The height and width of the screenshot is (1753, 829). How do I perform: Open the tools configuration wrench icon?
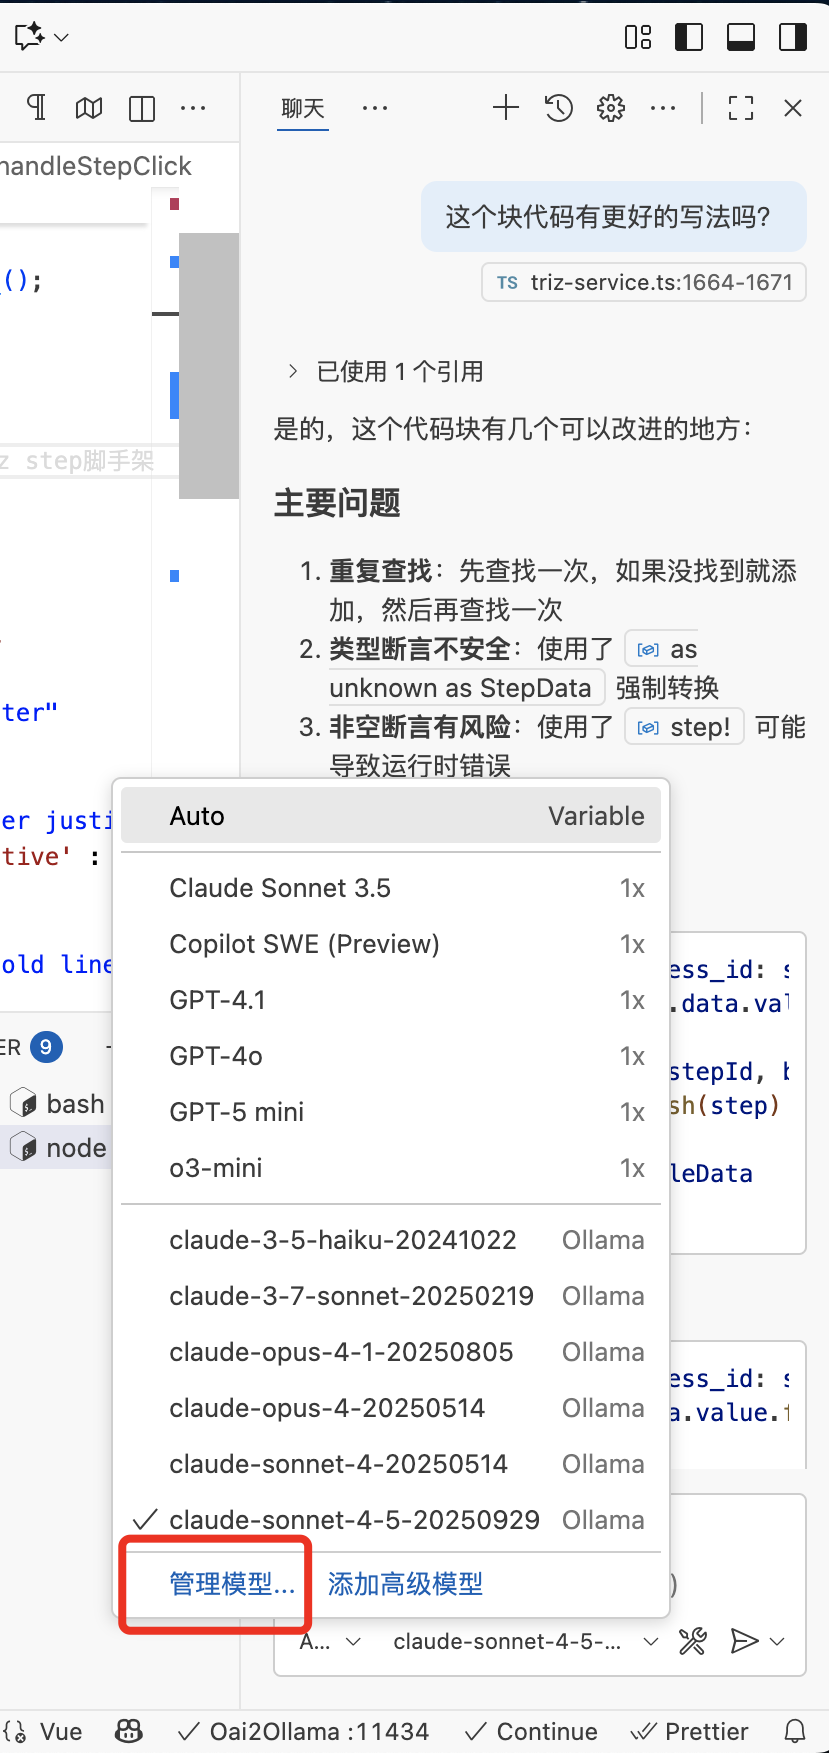click(x=693, y=1641)
